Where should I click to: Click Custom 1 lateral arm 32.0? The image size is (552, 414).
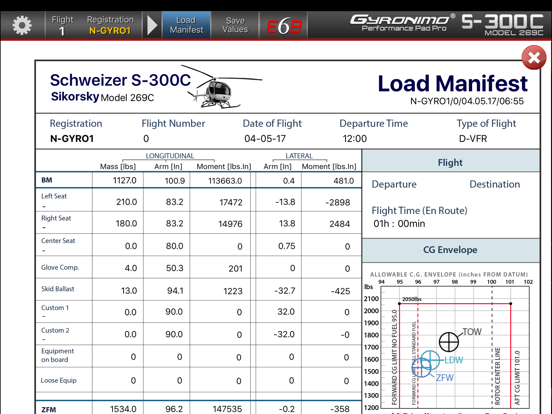286,312
